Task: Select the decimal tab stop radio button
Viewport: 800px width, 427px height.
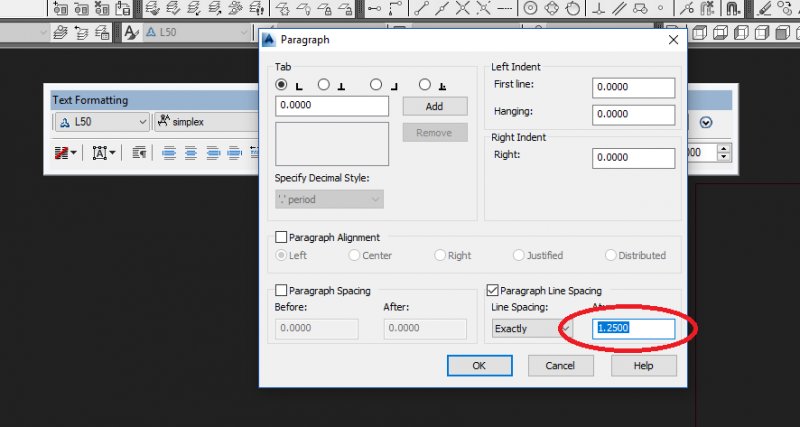Action: tap(425, 85)
